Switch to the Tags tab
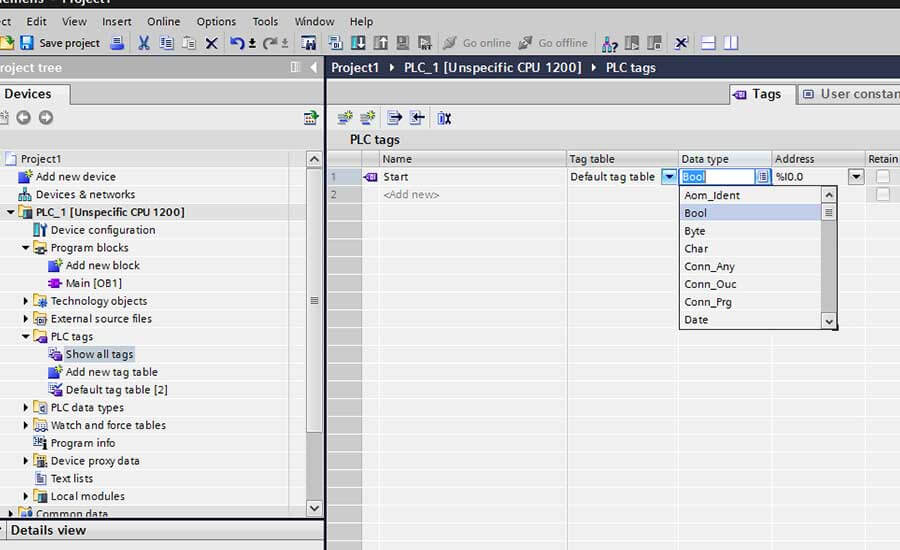 point(762,94)
